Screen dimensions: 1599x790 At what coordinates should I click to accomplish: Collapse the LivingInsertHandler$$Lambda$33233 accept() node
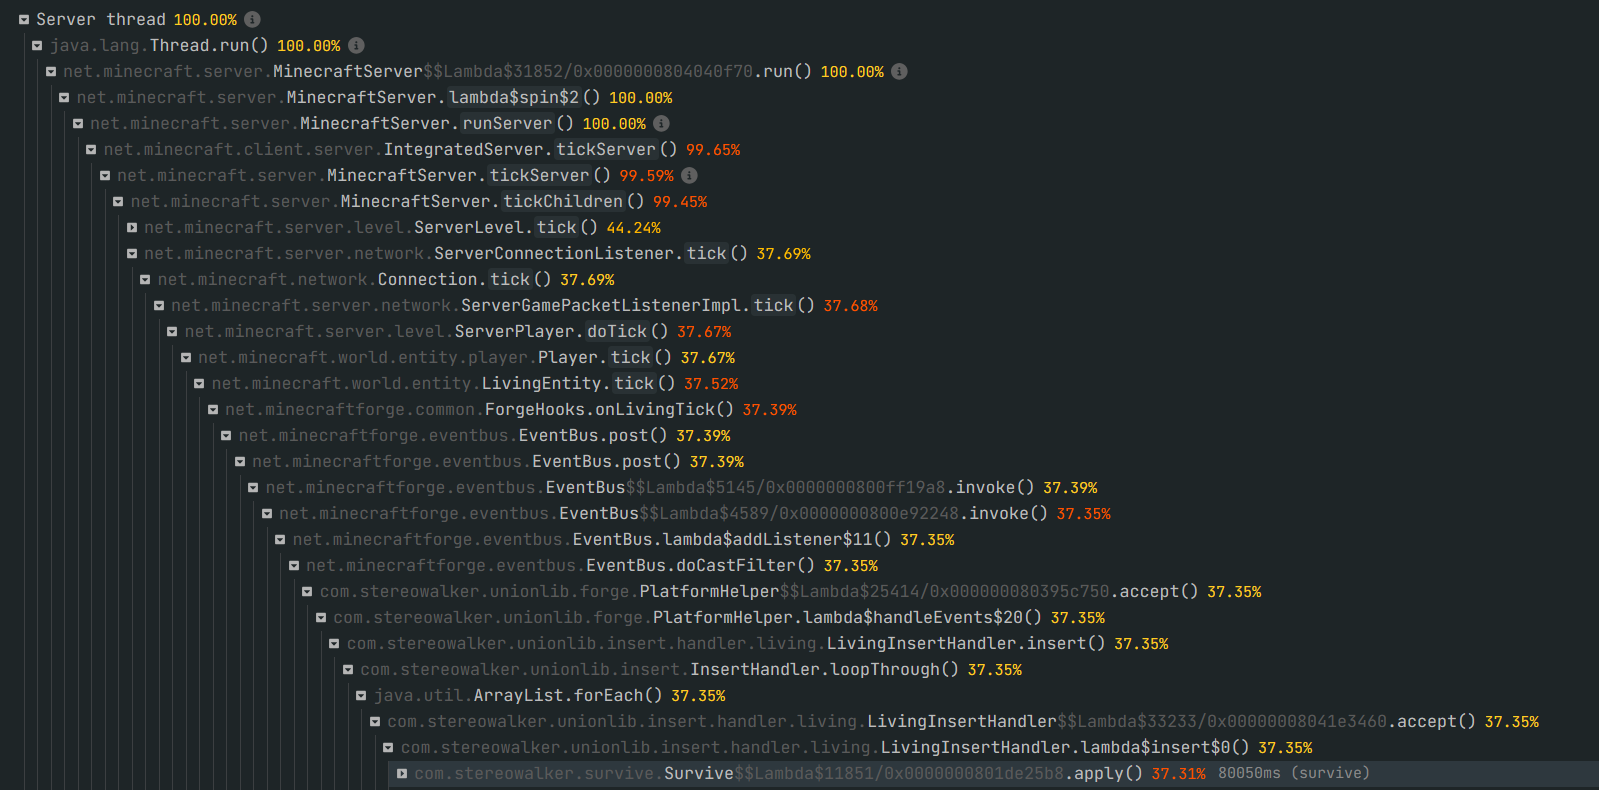[375, 722]
